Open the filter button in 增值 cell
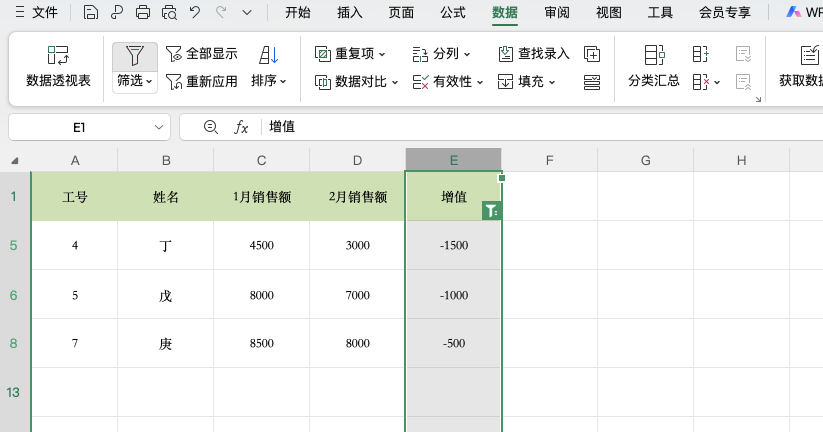This screenshot has height=432, width=823. [x=491, y=211]
